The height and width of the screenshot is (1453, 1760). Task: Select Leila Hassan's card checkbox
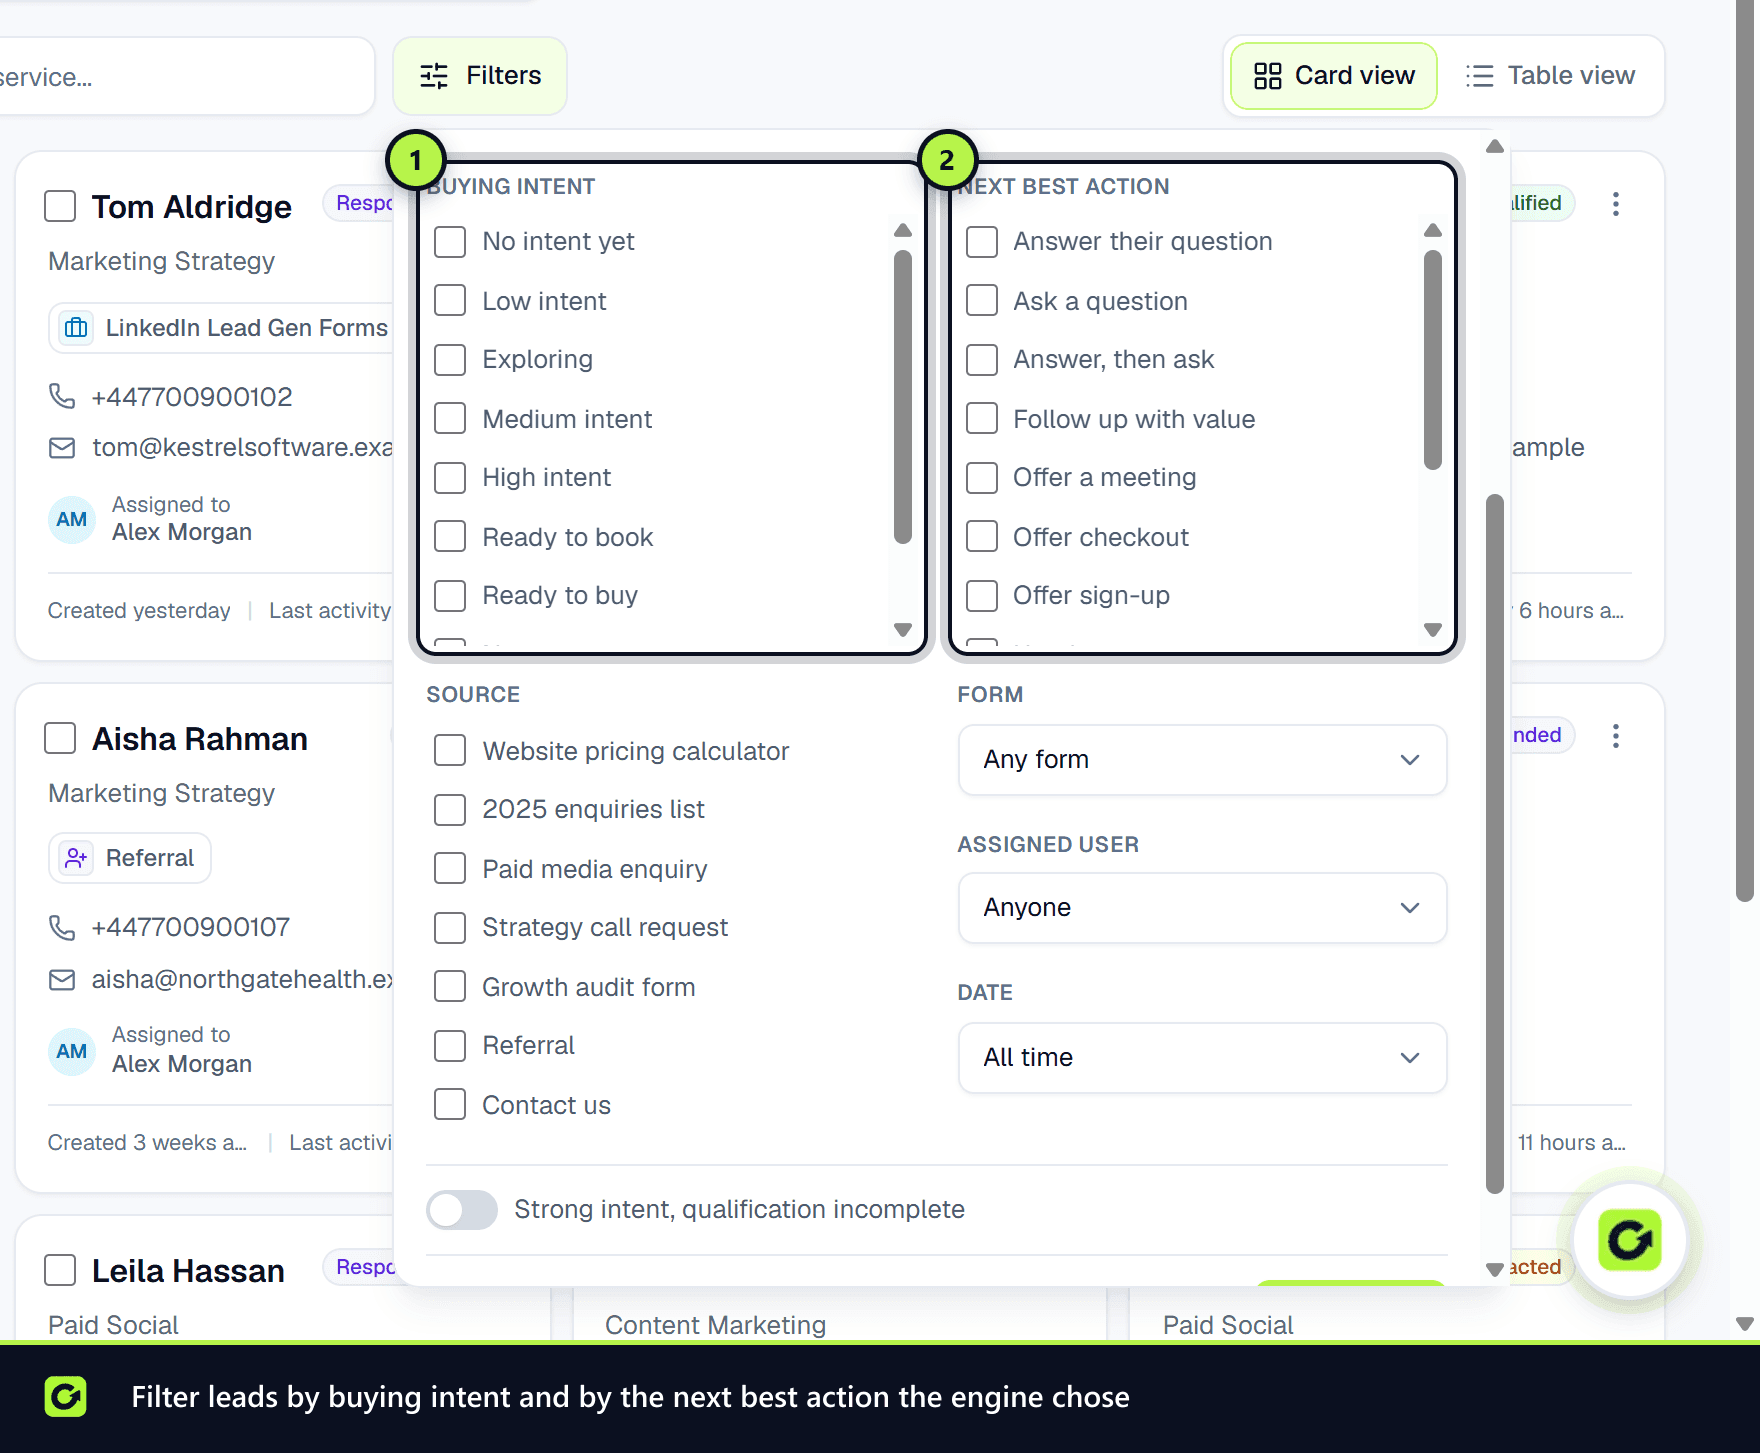click(x=60, y=1270)
